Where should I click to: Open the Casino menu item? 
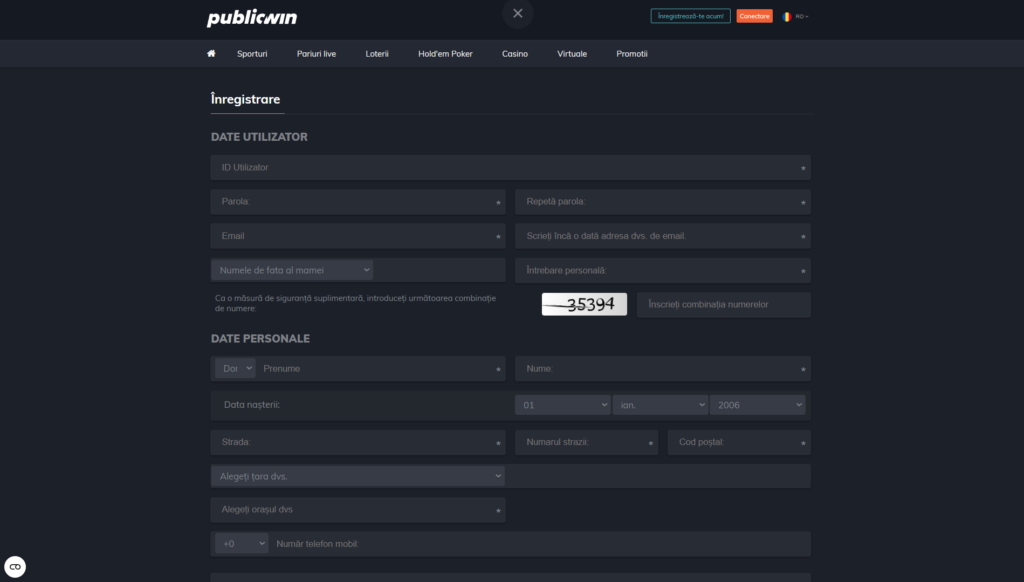515,54
